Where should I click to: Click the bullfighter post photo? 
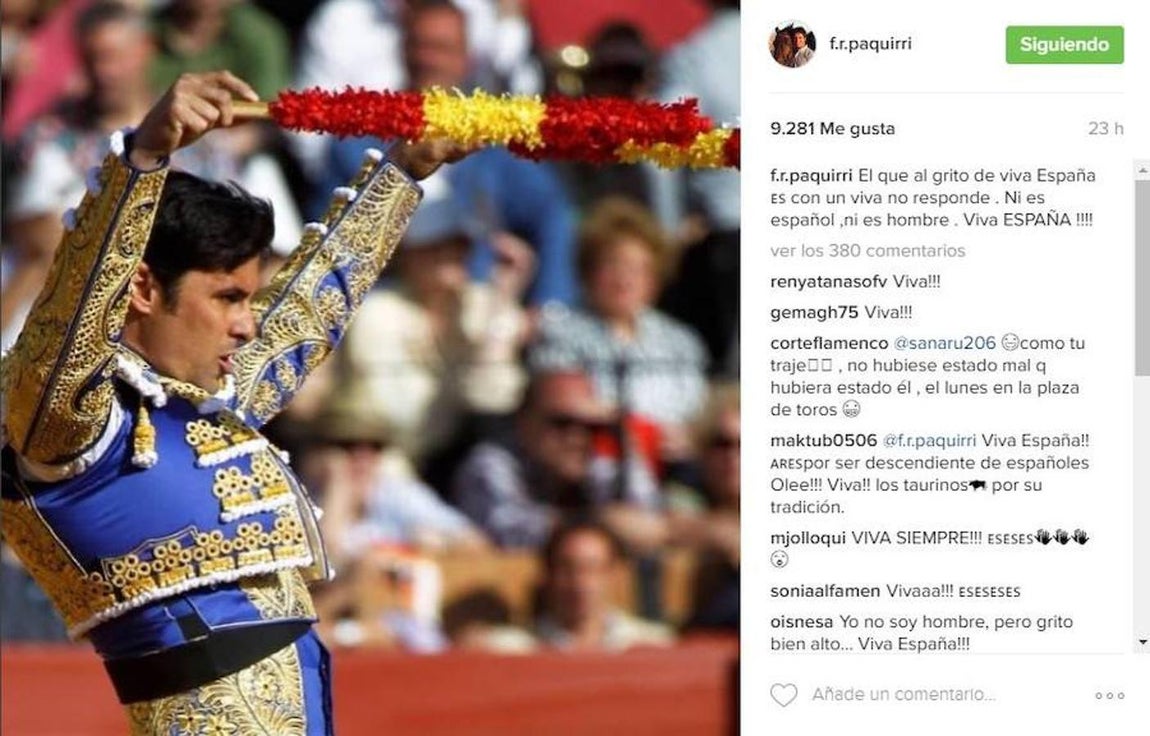click(x=370, y=368)
